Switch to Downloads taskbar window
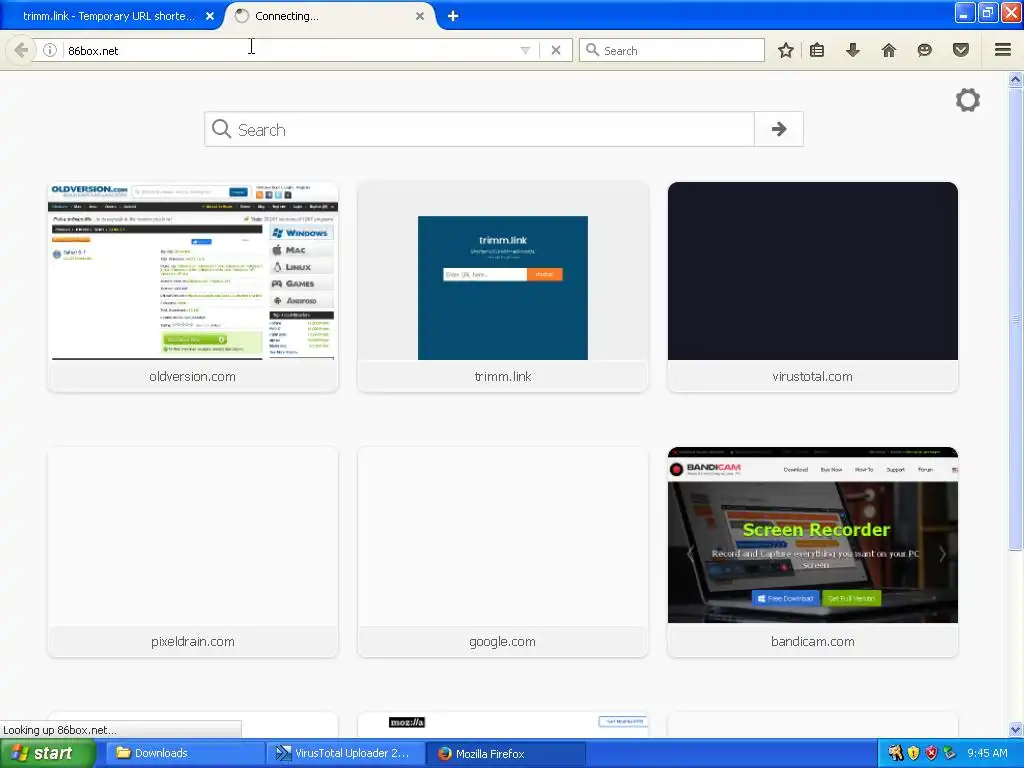The width and height of the screenshot is (1024, 768). (183, 754)
